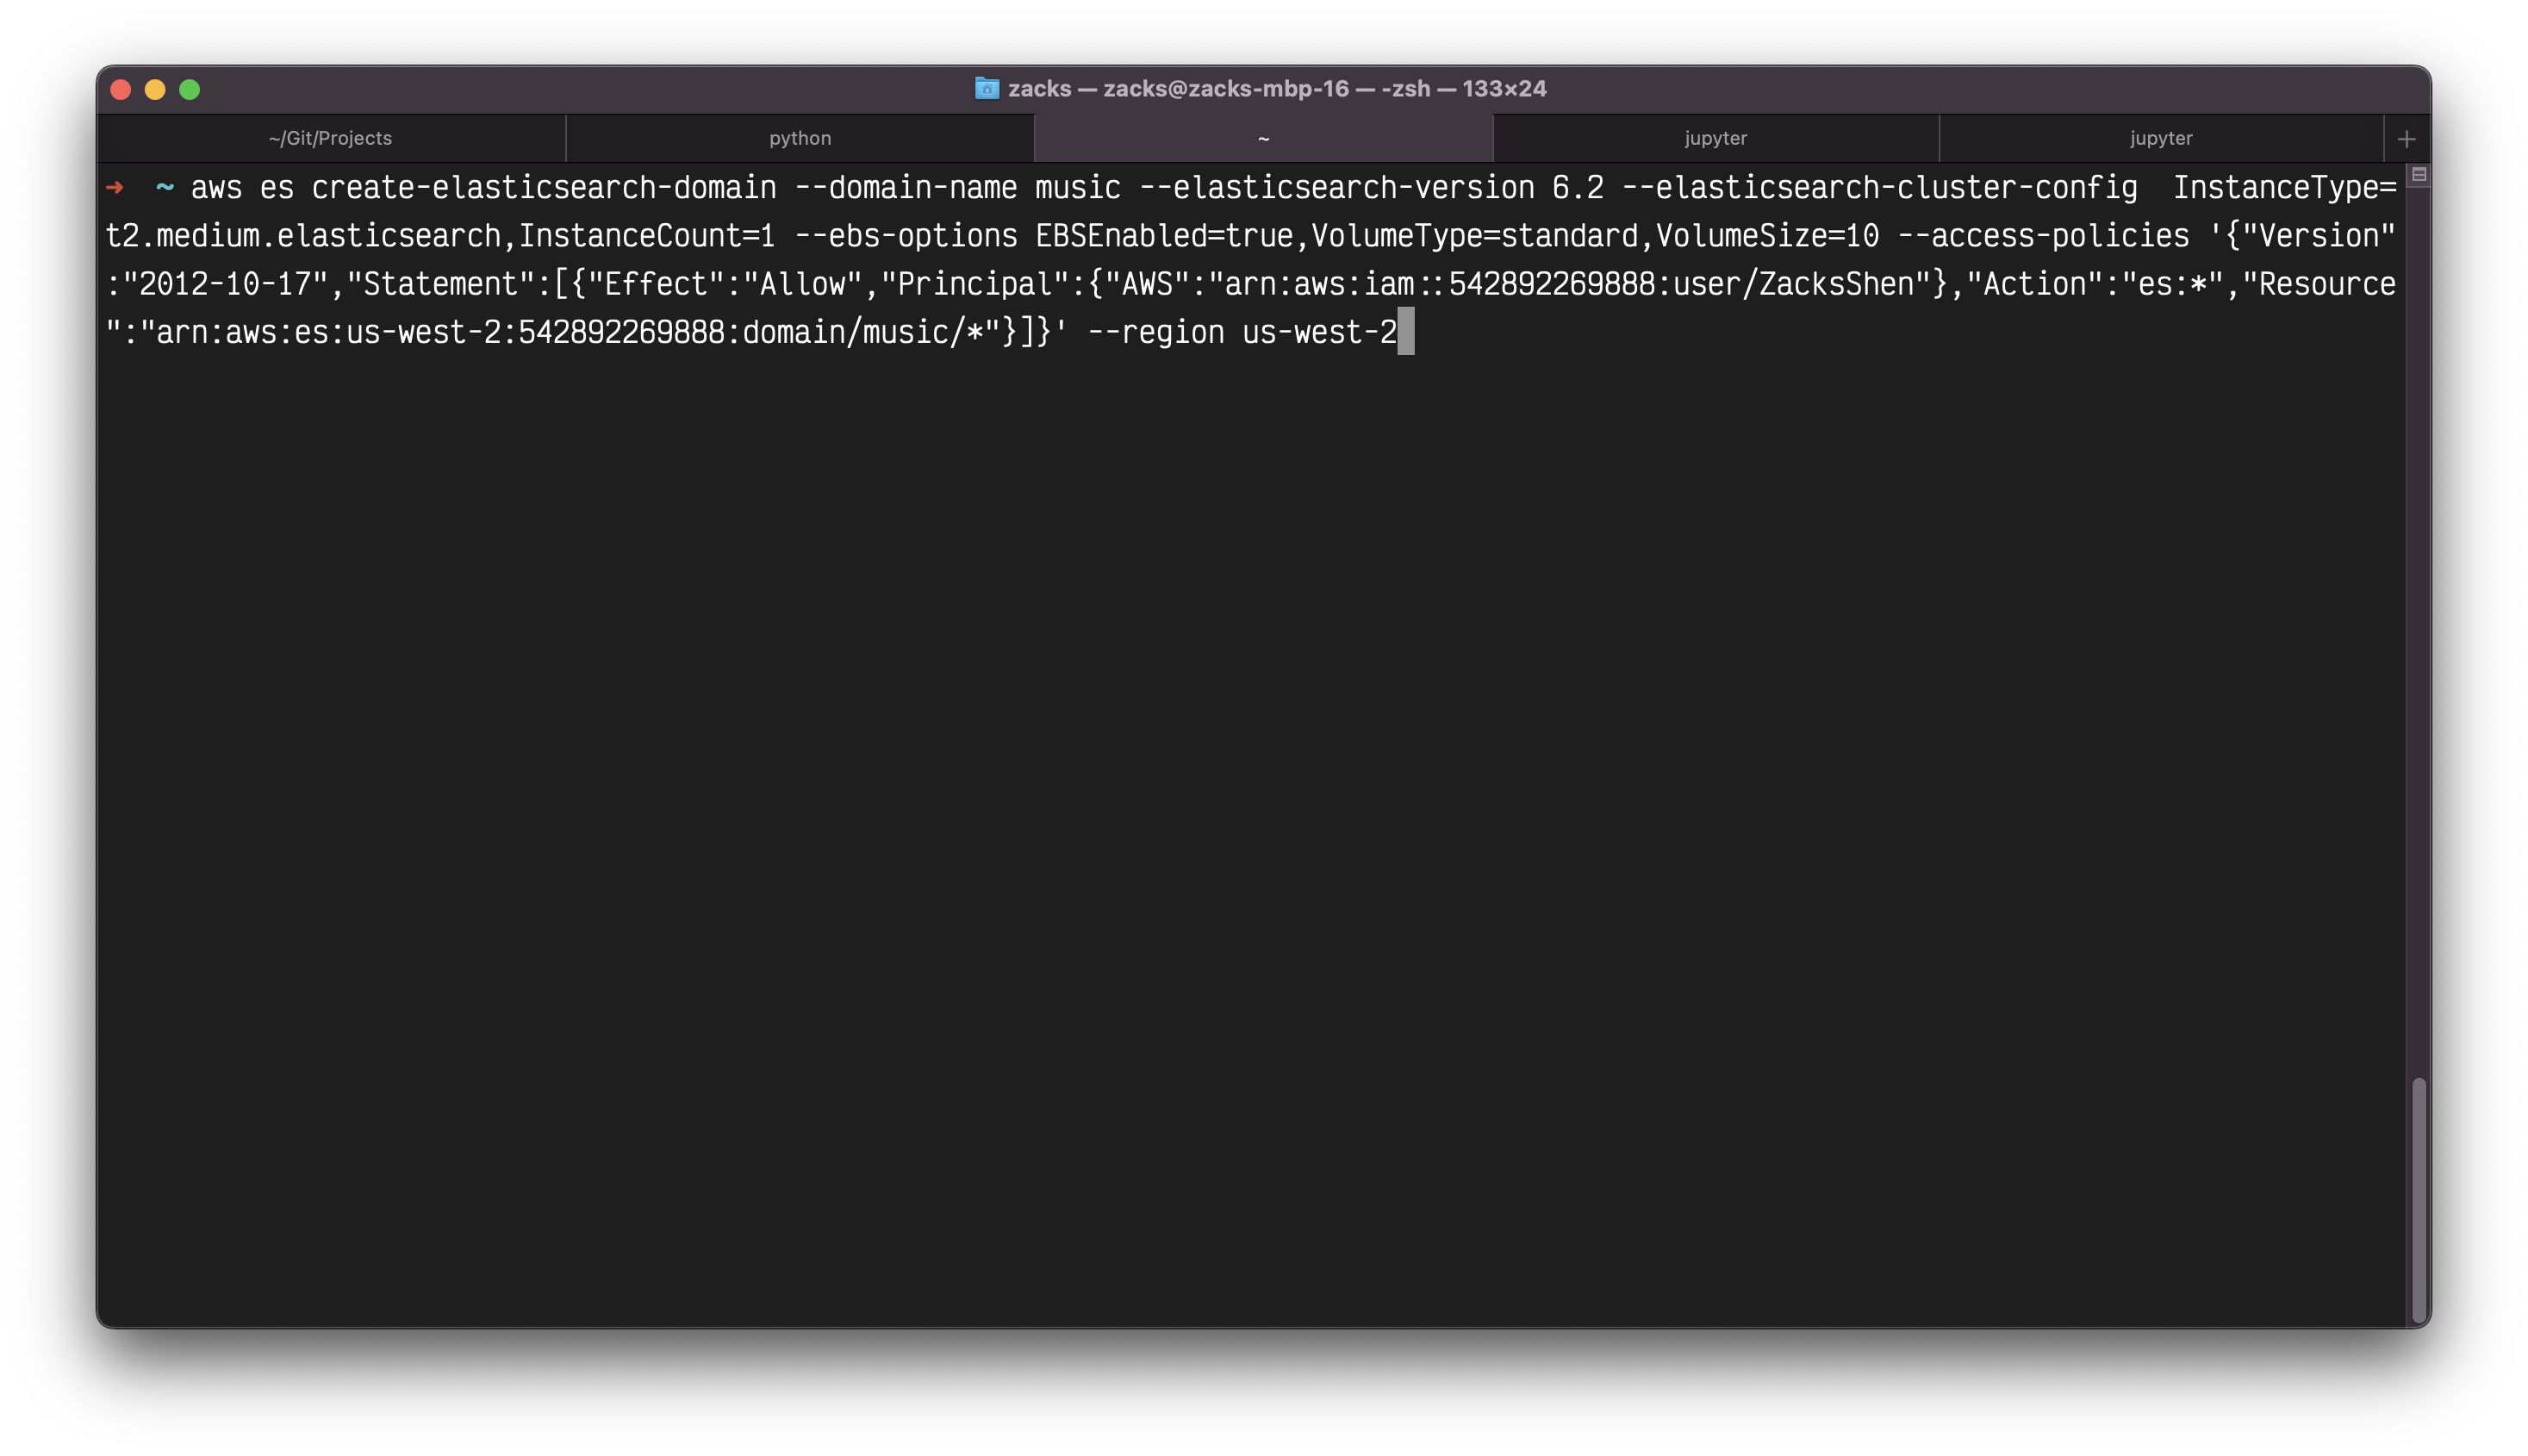2528x1456 pixels.
Task: Click the folder proxy icon in title bar
Action: tap(986, 89)
